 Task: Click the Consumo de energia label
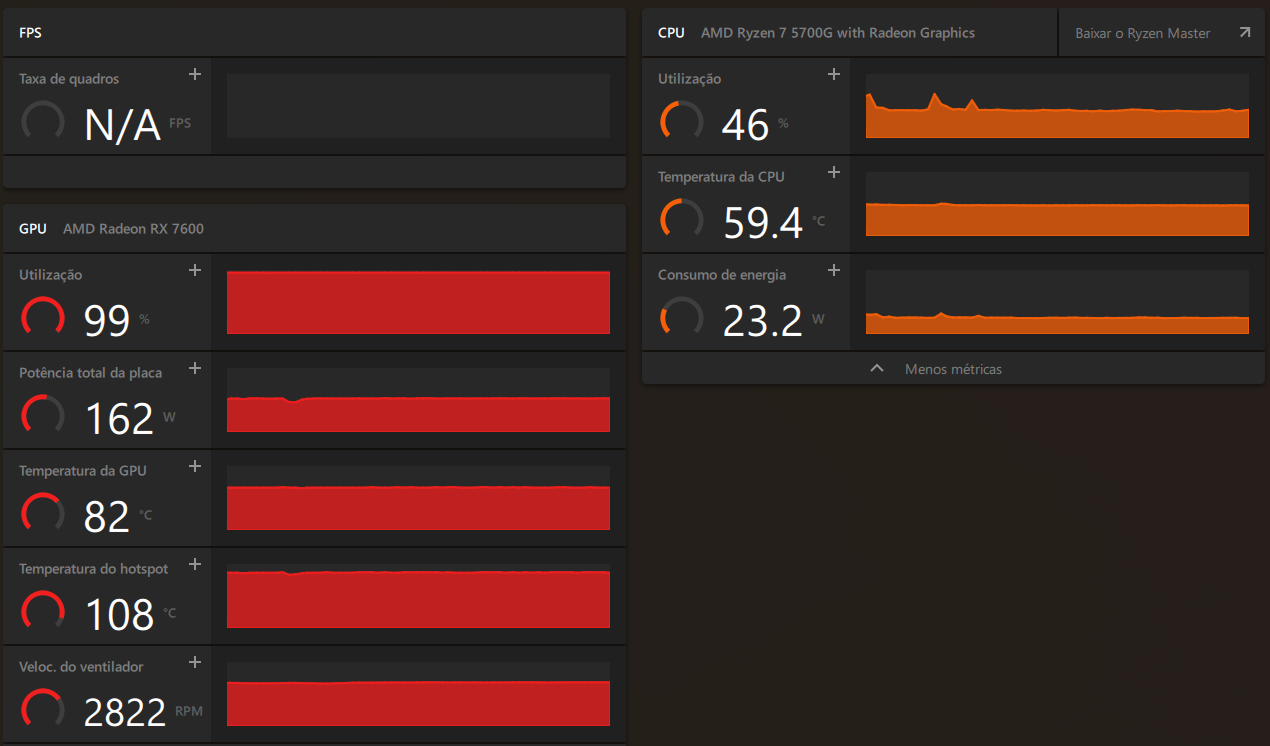point(722,275)
